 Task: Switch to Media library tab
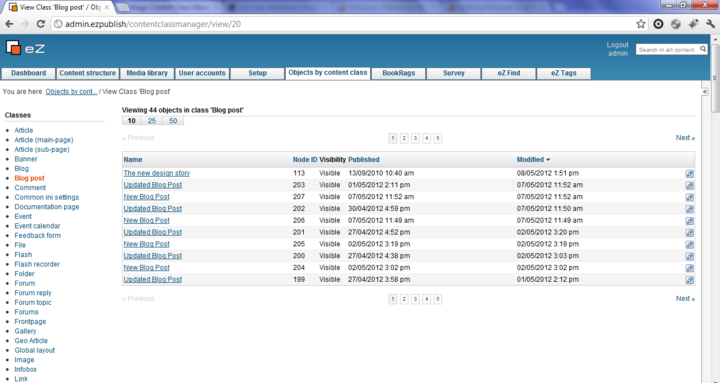coord(147,73)
